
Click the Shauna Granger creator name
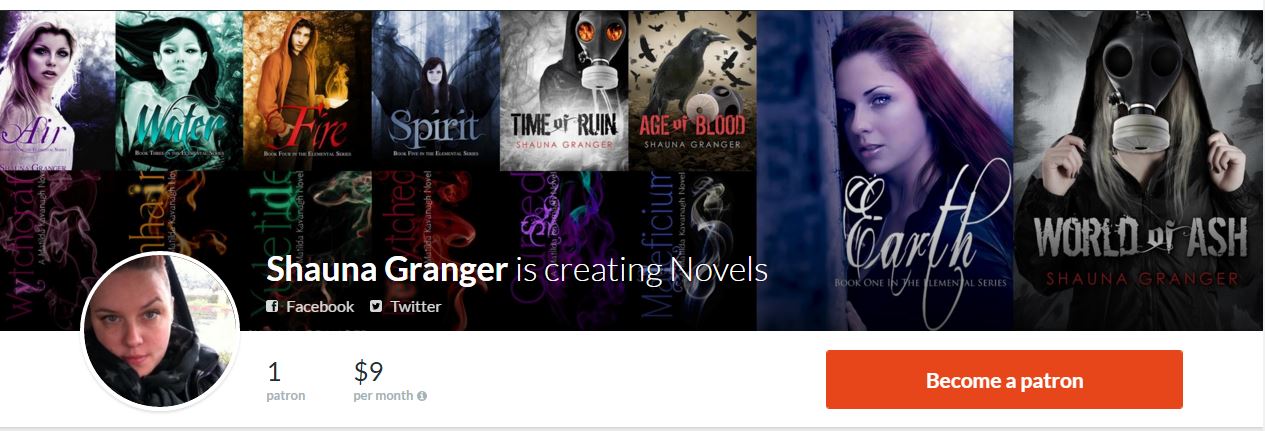click(387, 270)
